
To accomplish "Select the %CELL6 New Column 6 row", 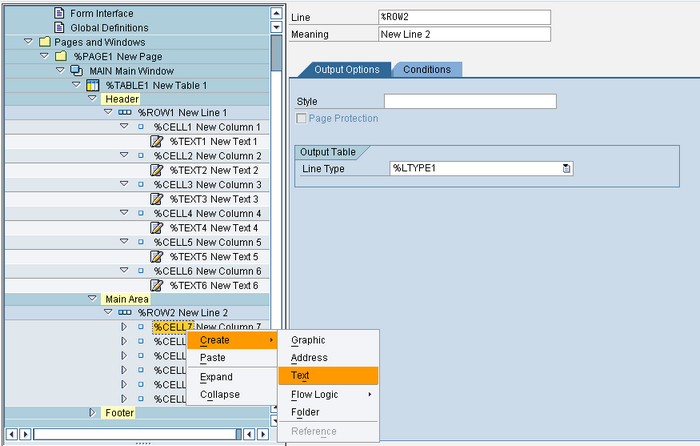I will tap(137, 271).
